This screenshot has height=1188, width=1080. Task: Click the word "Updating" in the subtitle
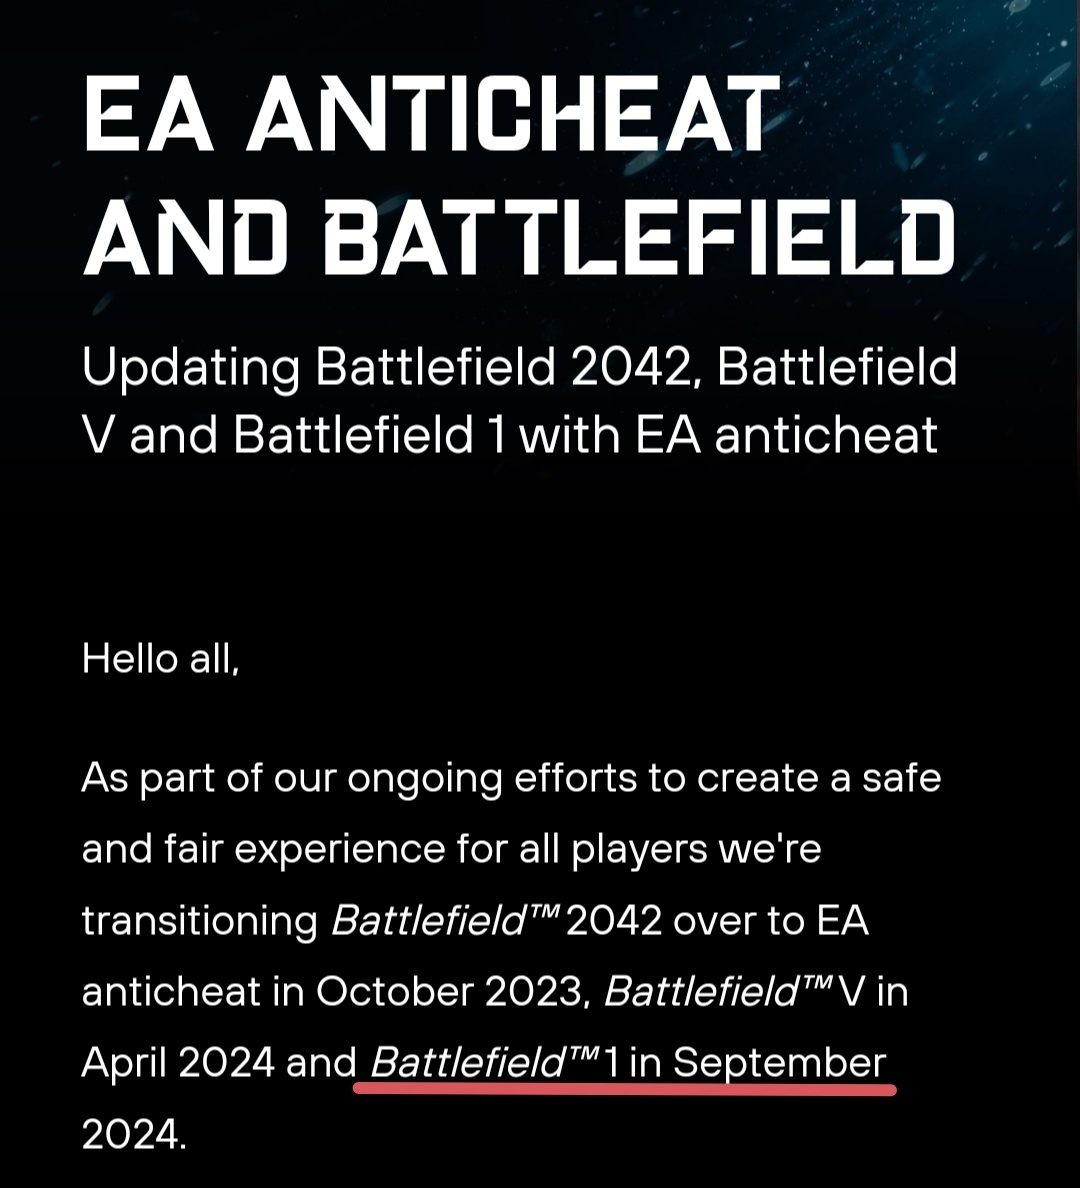pos(190,368)
